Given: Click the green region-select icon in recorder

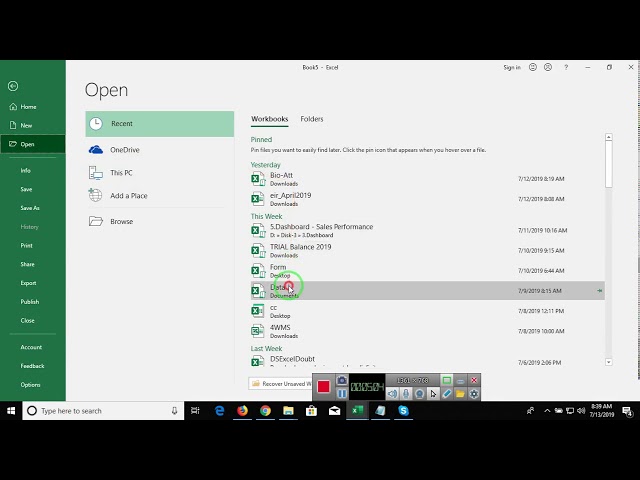Looking at the screenshot, I should tap(447, 380).
